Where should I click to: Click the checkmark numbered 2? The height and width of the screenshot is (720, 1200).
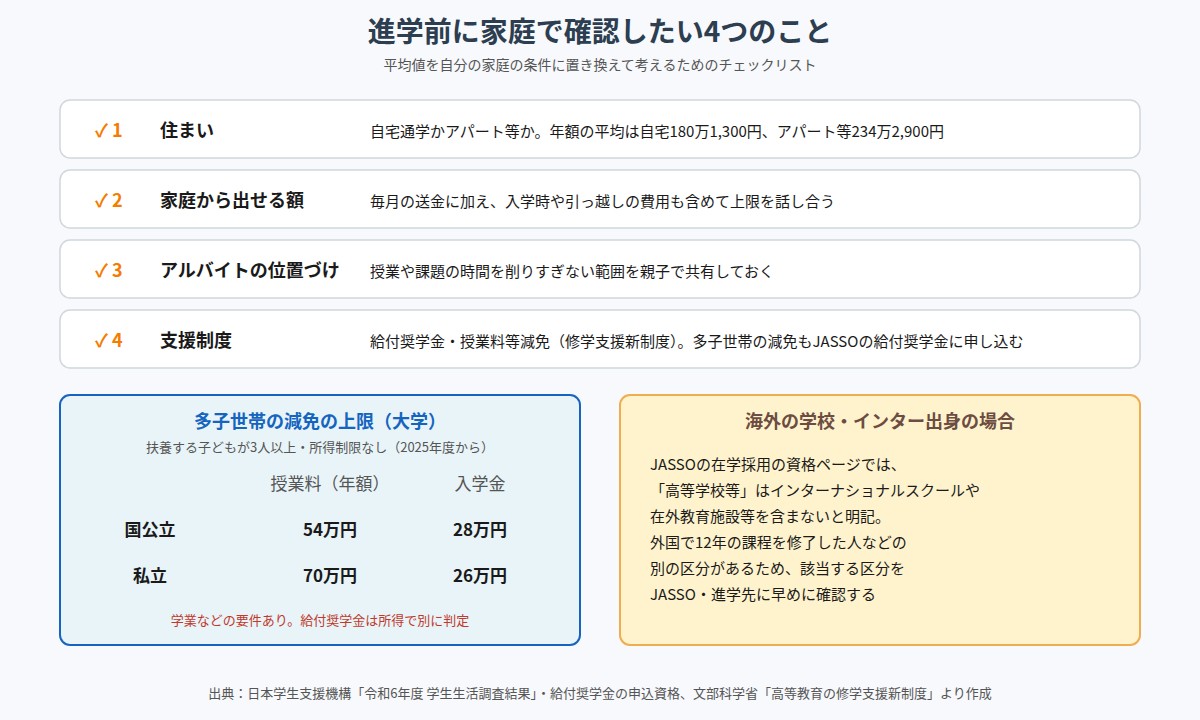108,200
